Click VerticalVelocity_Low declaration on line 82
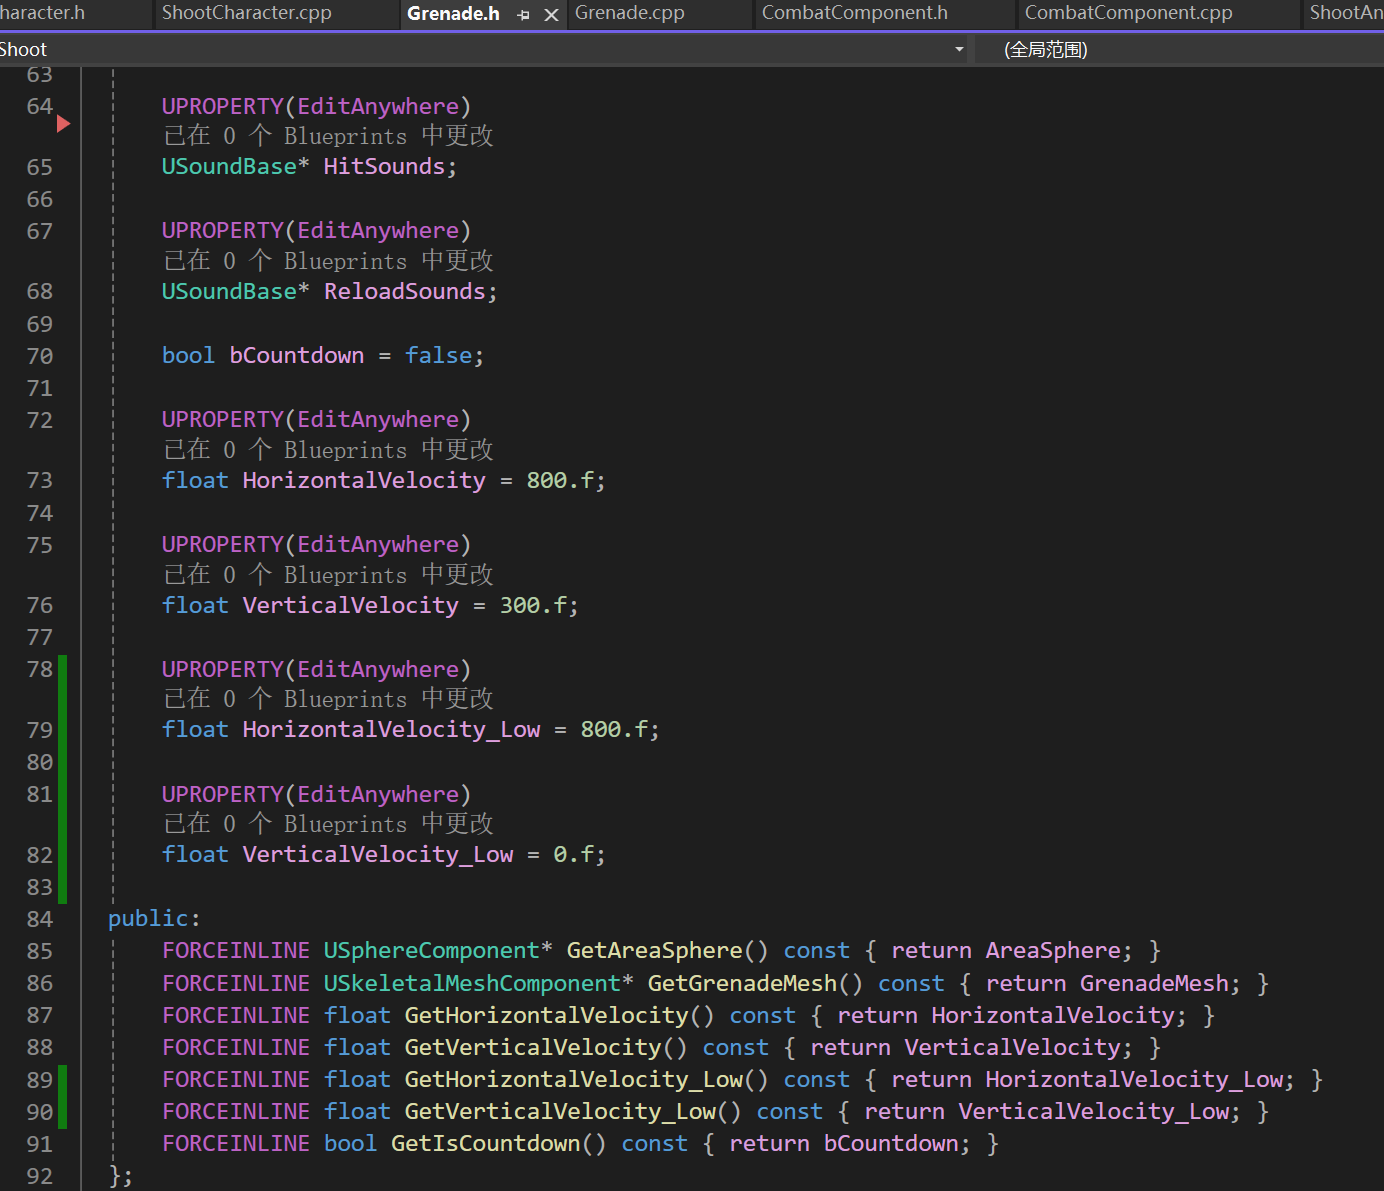Image resolution: width=1384 pixels, height=1191 pixels. (x=378, y=854)
